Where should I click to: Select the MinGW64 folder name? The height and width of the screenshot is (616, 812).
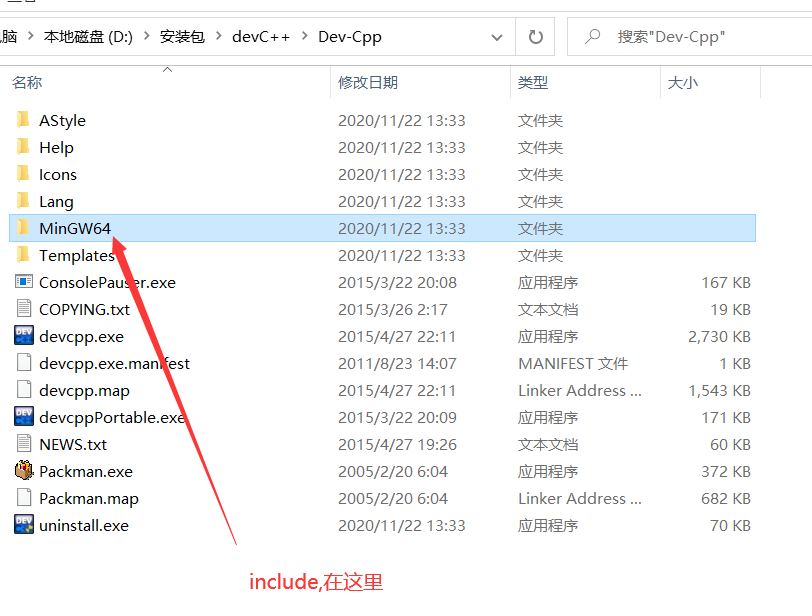[75, 228]
